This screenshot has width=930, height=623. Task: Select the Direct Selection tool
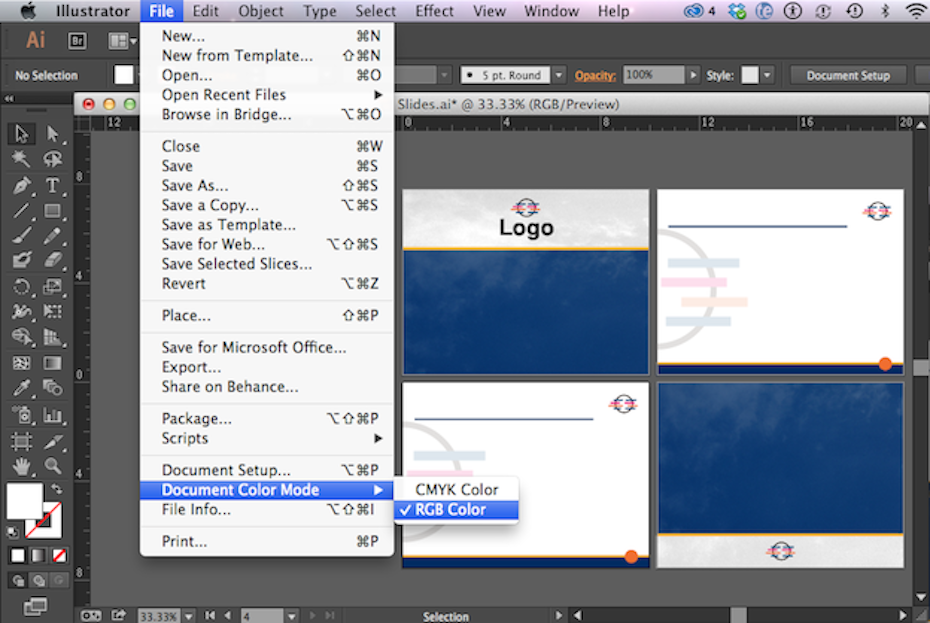coord(52,134)
